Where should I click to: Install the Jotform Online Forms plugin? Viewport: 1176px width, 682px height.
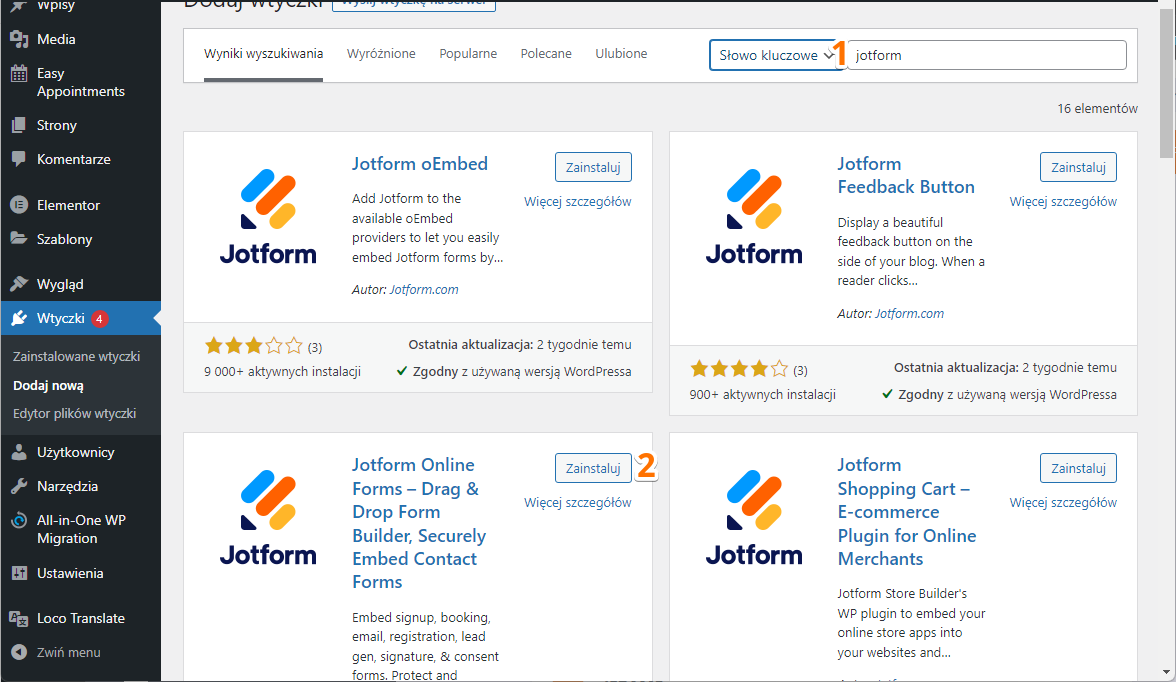click(x=593, y=468)
